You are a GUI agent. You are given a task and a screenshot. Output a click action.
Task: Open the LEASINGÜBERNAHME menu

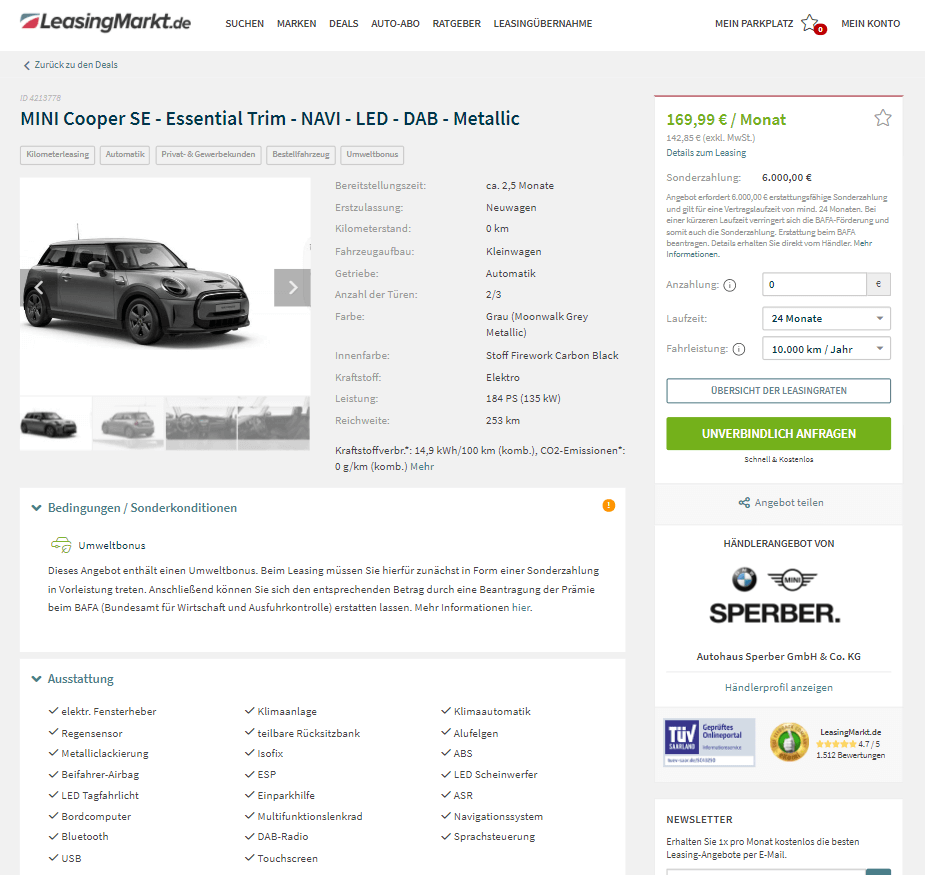[543, 24]
